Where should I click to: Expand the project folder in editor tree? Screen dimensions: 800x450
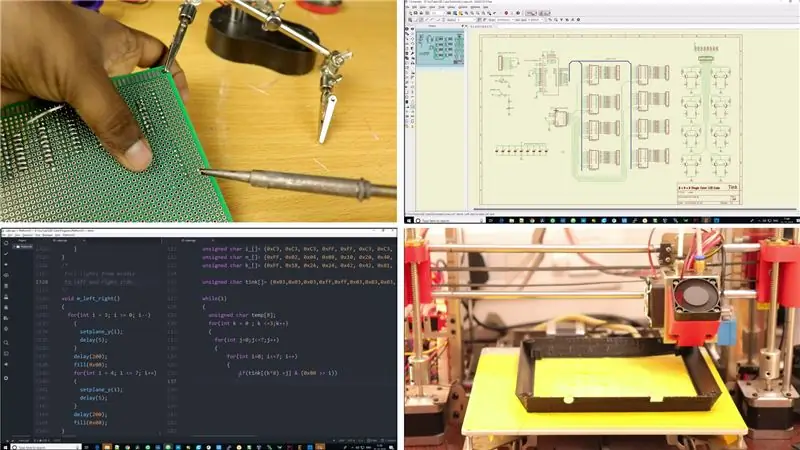(22, 246)
